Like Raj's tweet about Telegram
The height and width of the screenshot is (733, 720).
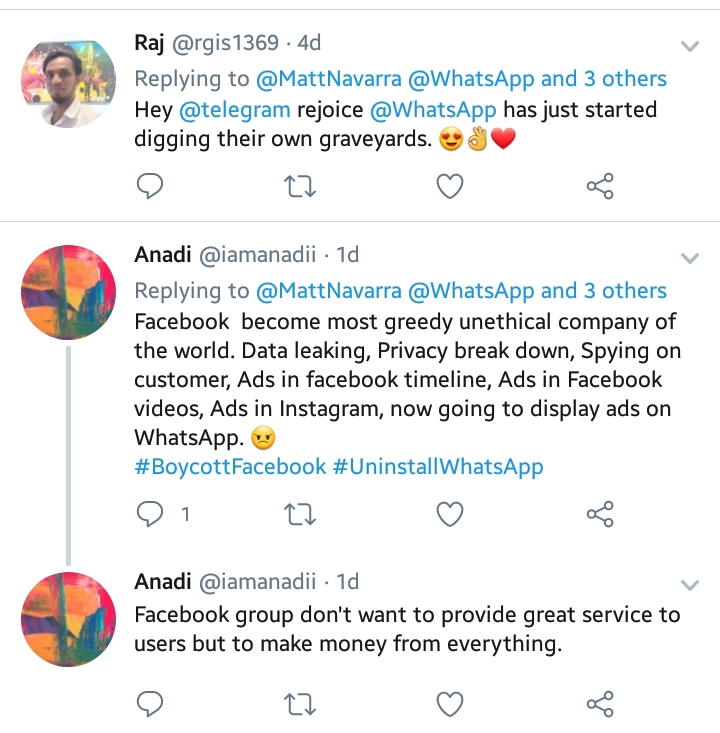[451, 186]
